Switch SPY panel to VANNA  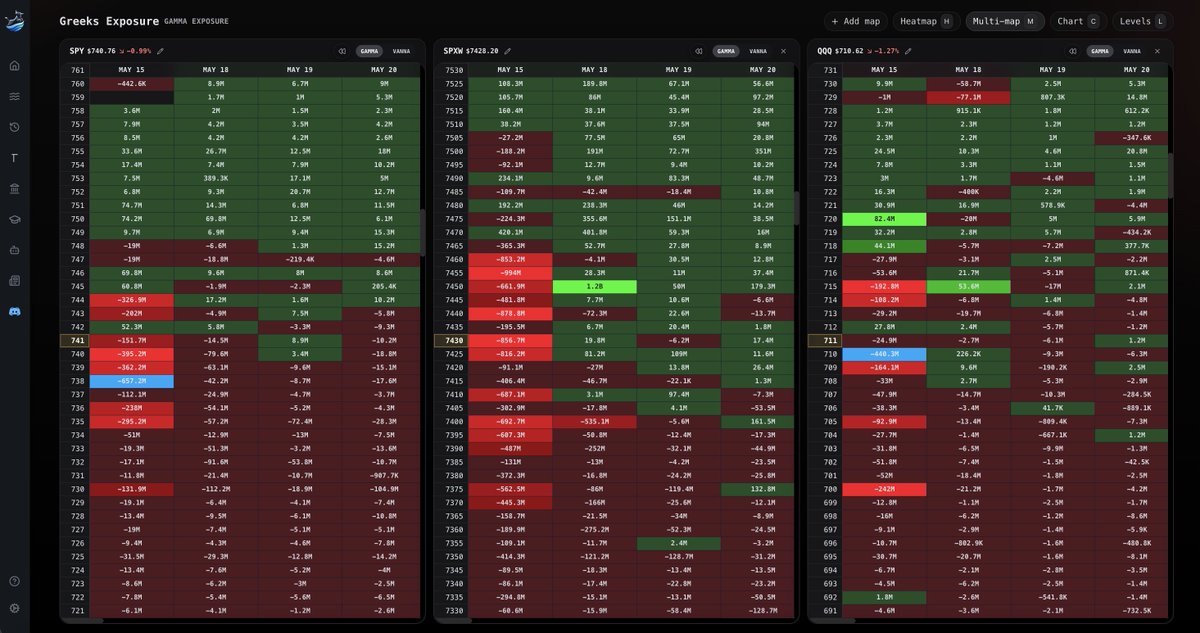(401, 51)
